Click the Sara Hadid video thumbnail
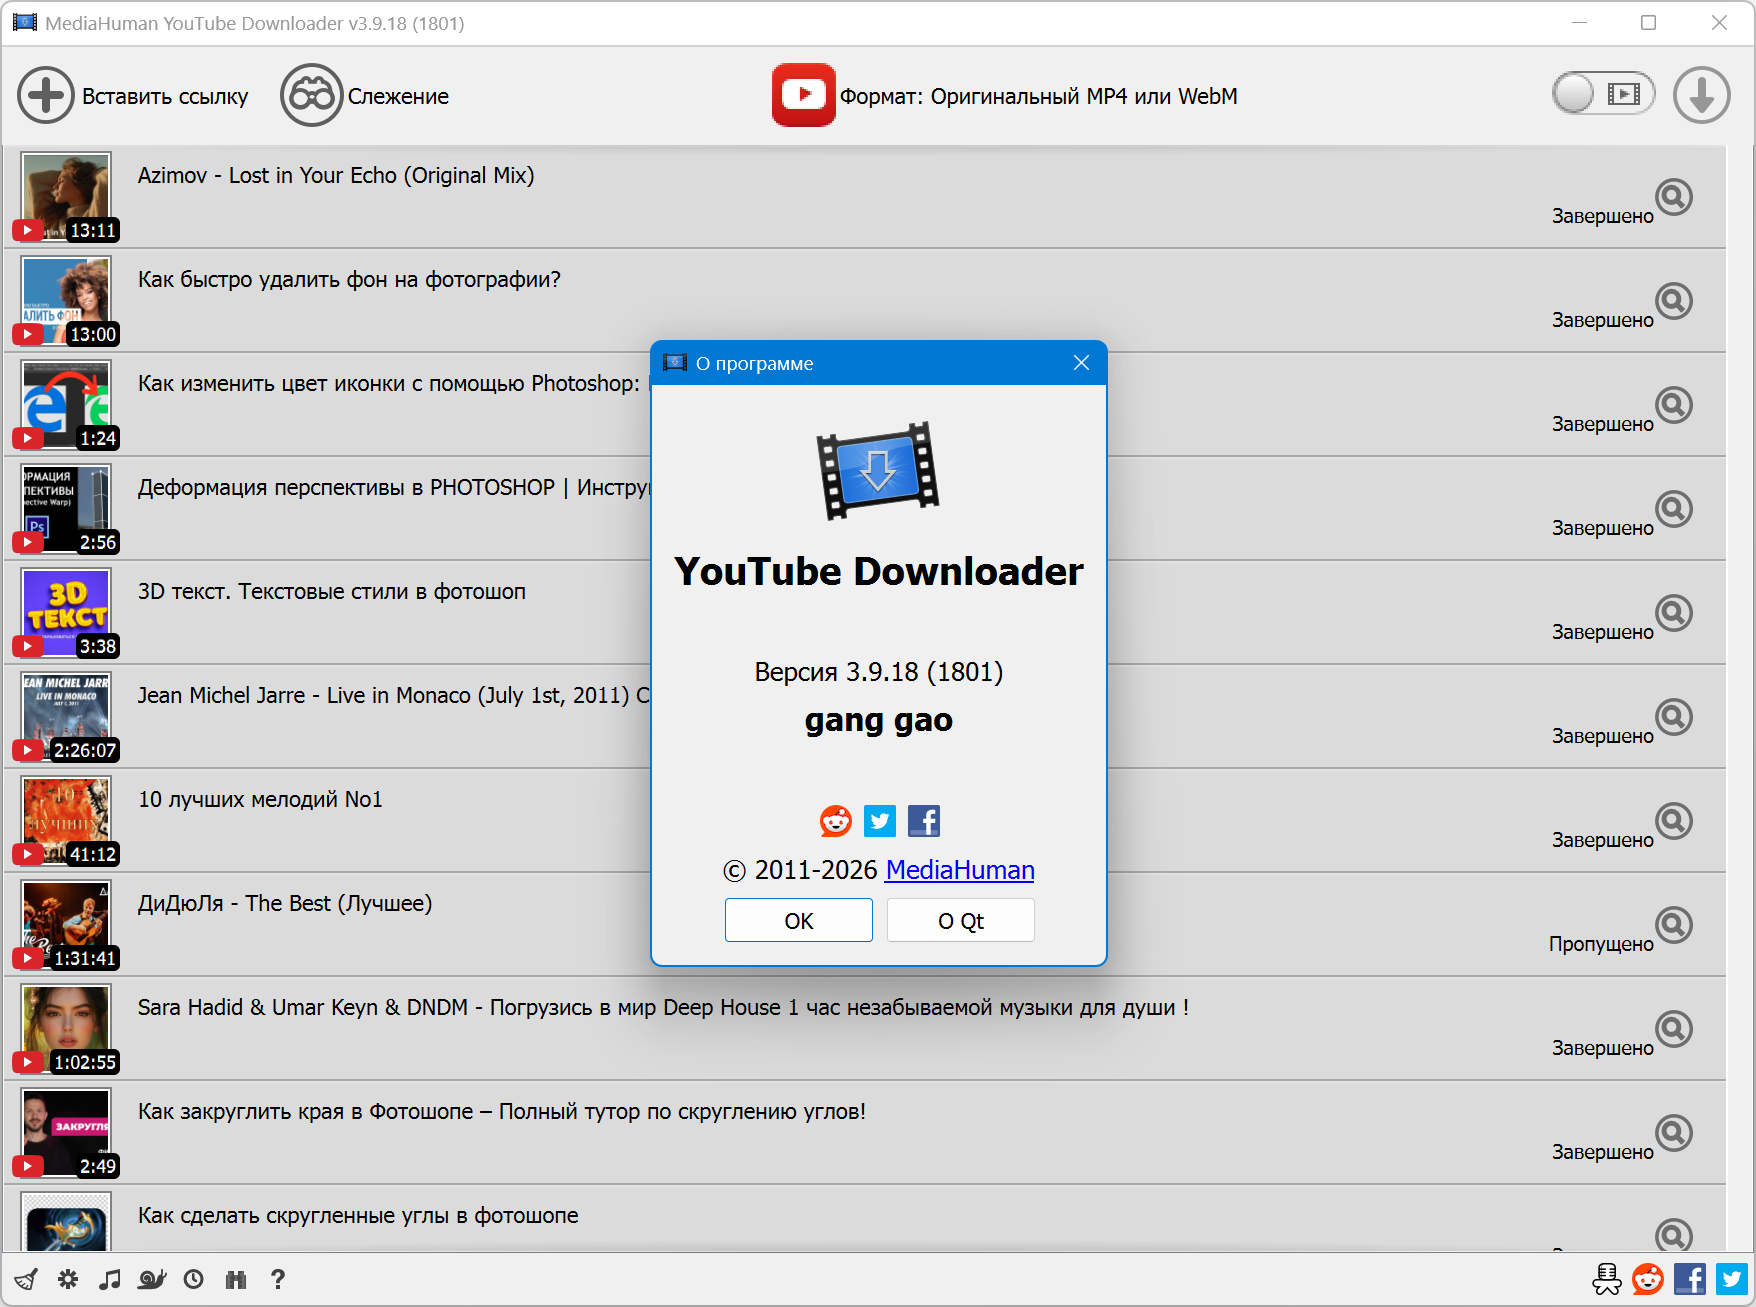Image resolution: width=1756 pixels, height=1307 pixels. [x=66, y=1029]
